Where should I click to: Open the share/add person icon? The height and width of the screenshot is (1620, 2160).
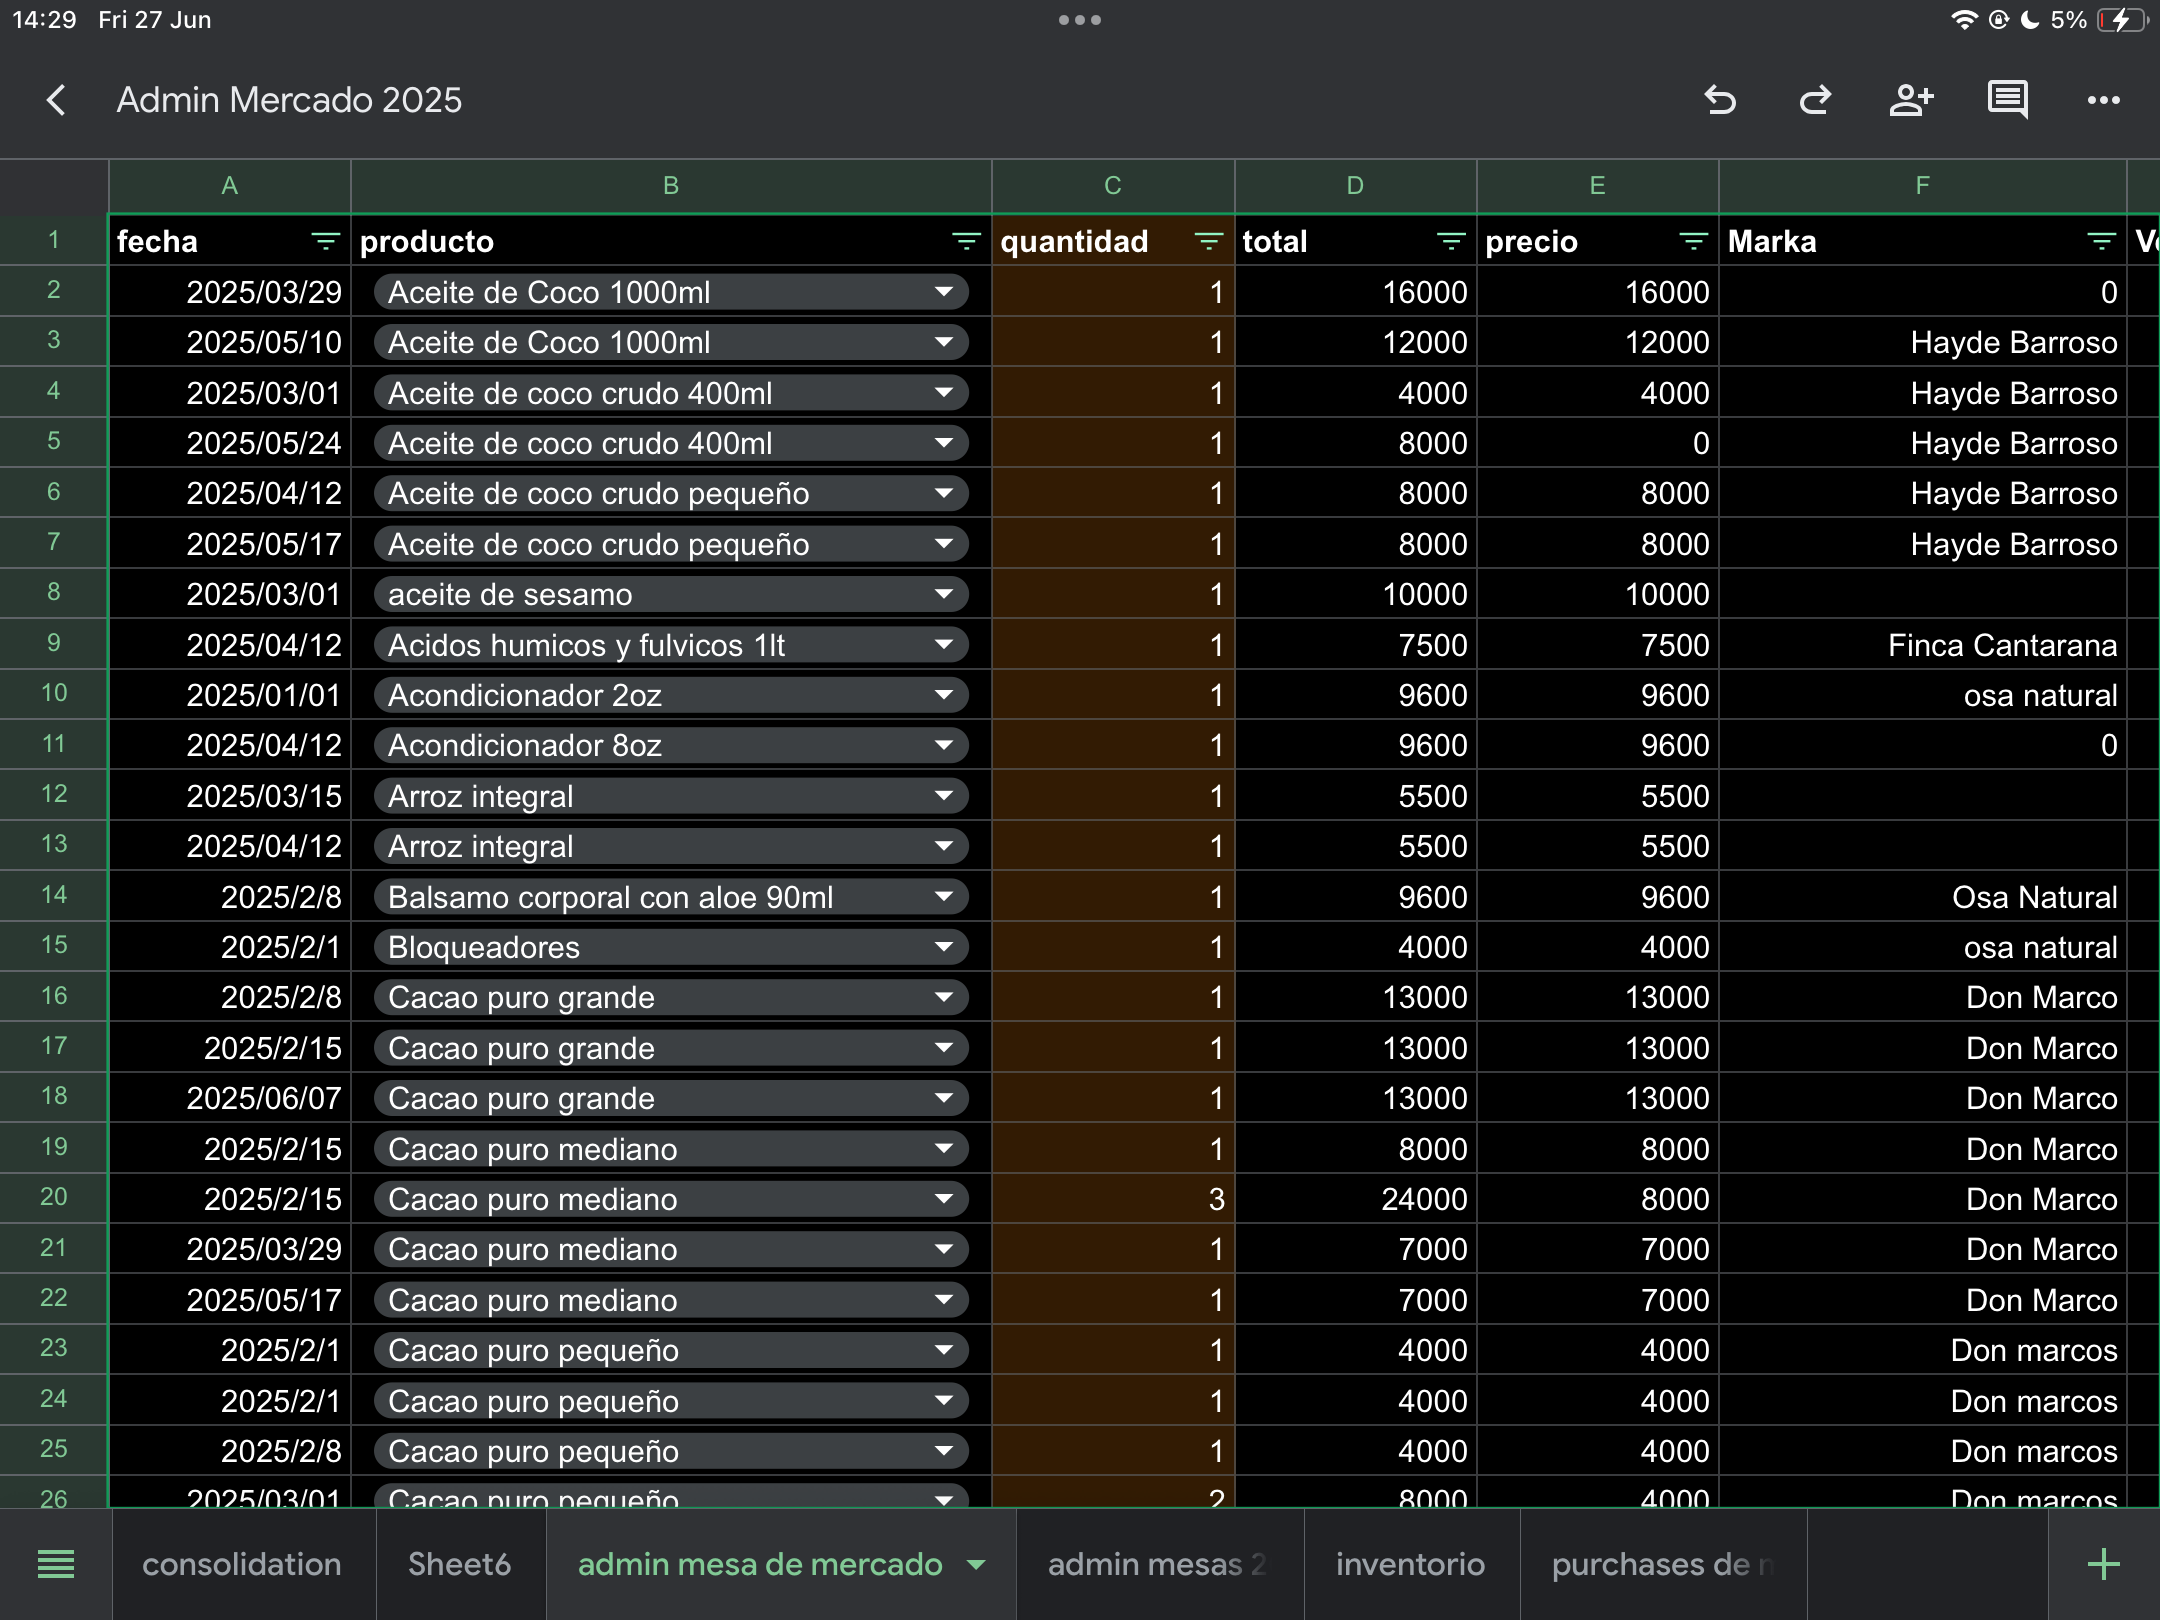(x=1911, y=100)
